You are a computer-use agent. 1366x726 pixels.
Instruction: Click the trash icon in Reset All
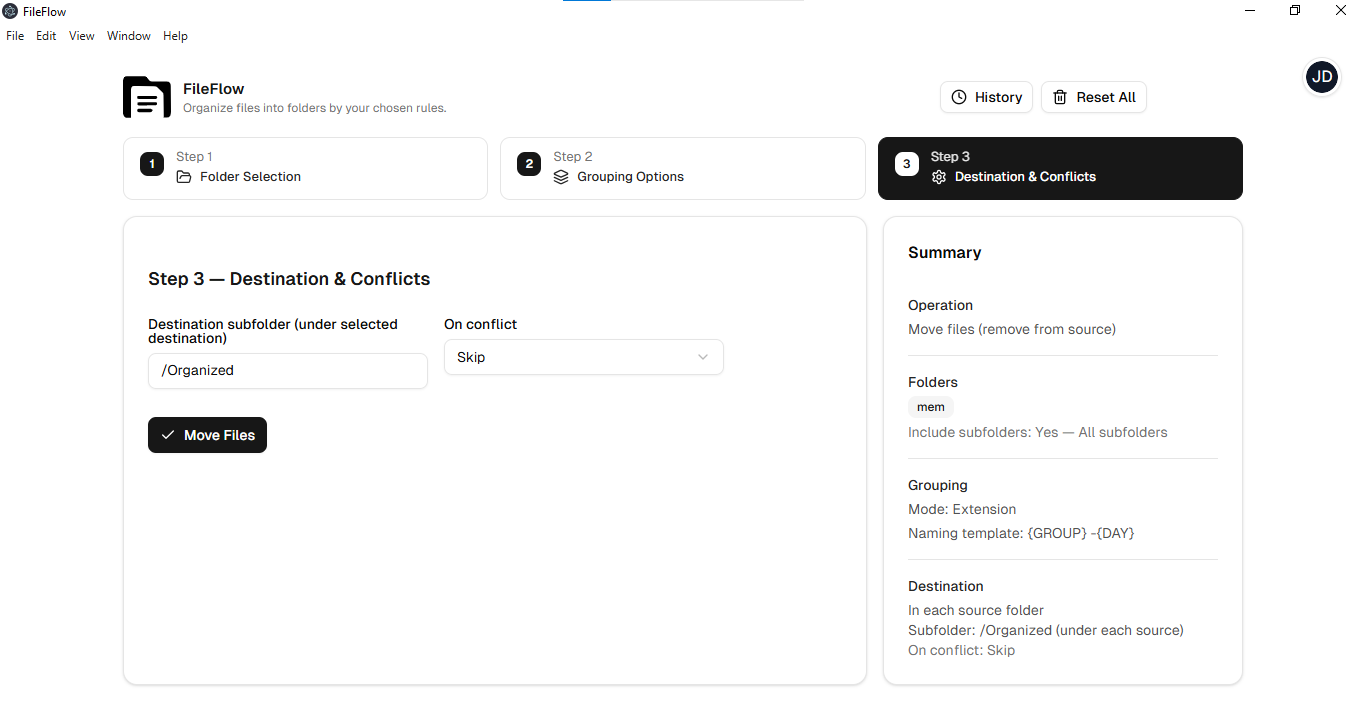tap(1060, 97)
